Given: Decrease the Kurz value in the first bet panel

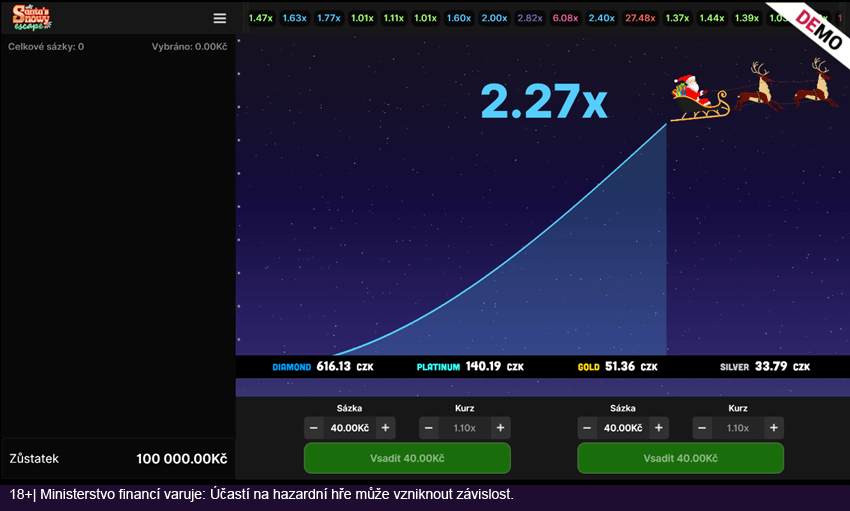Looking at the screenshot, I should [x=429, y=428].
